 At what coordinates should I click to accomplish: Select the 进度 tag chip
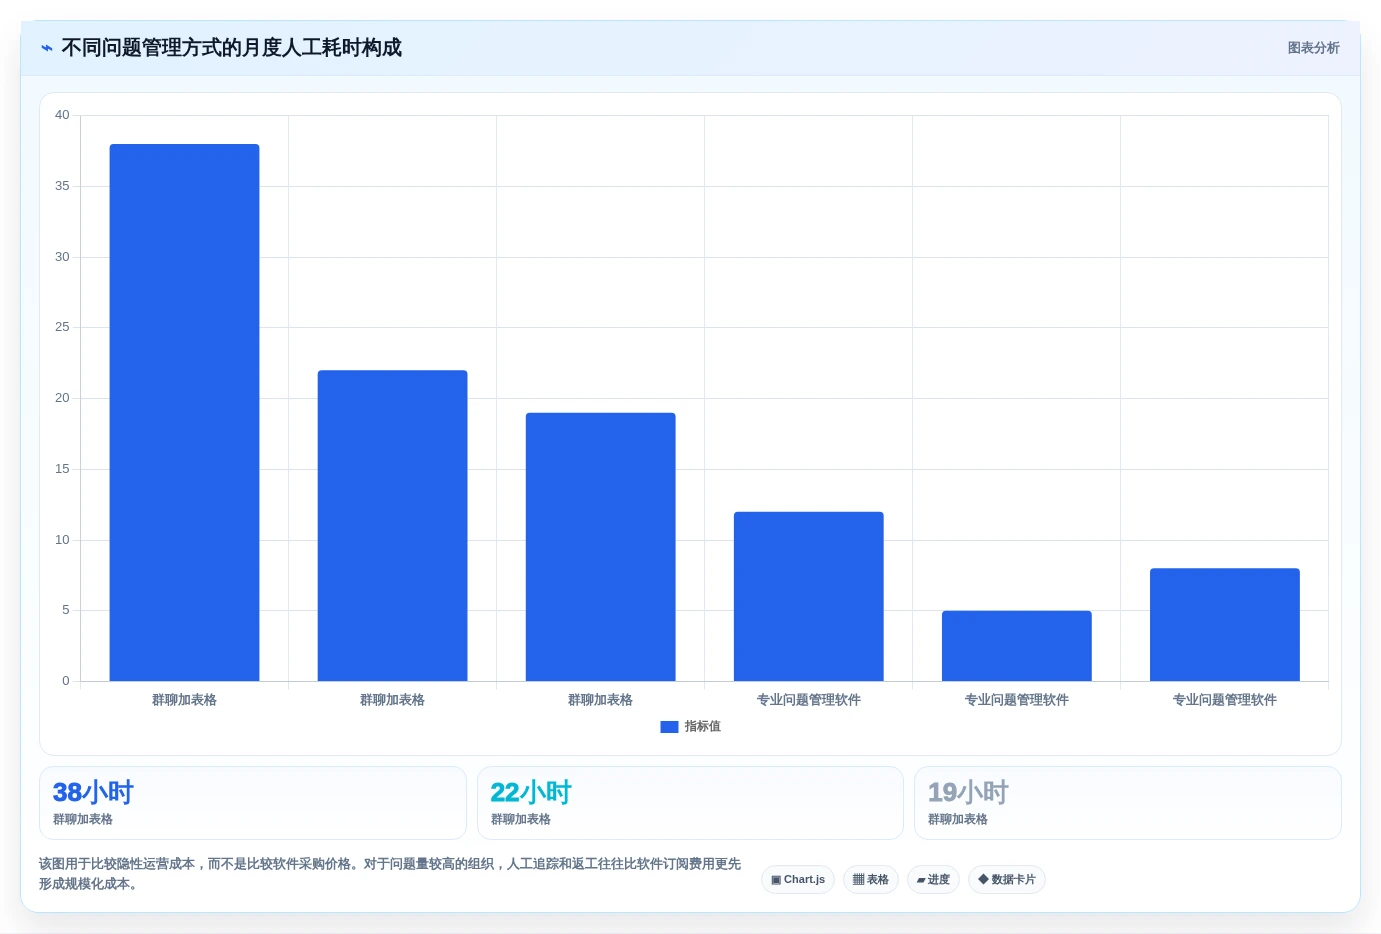tap(933, 880)
